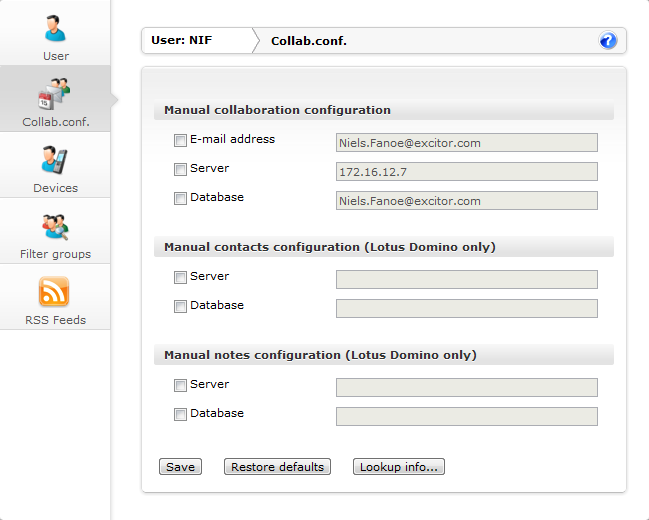Click the User sidebar icon
This screenshot has width=649, height=520.
tap(55, 29)
